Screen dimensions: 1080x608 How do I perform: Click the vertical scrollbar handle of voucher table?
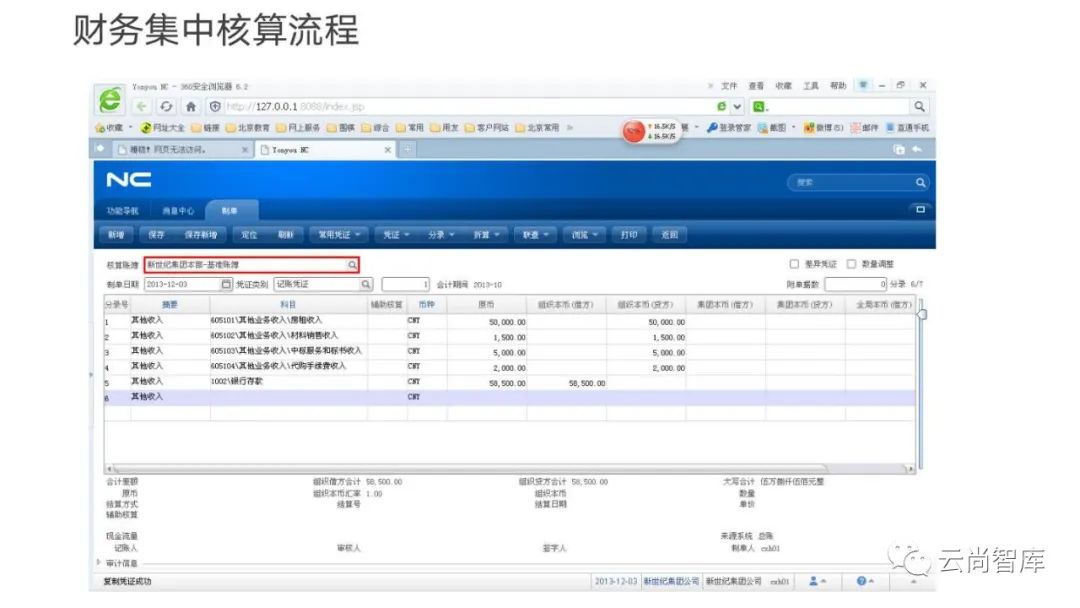[x=922, y=314]
